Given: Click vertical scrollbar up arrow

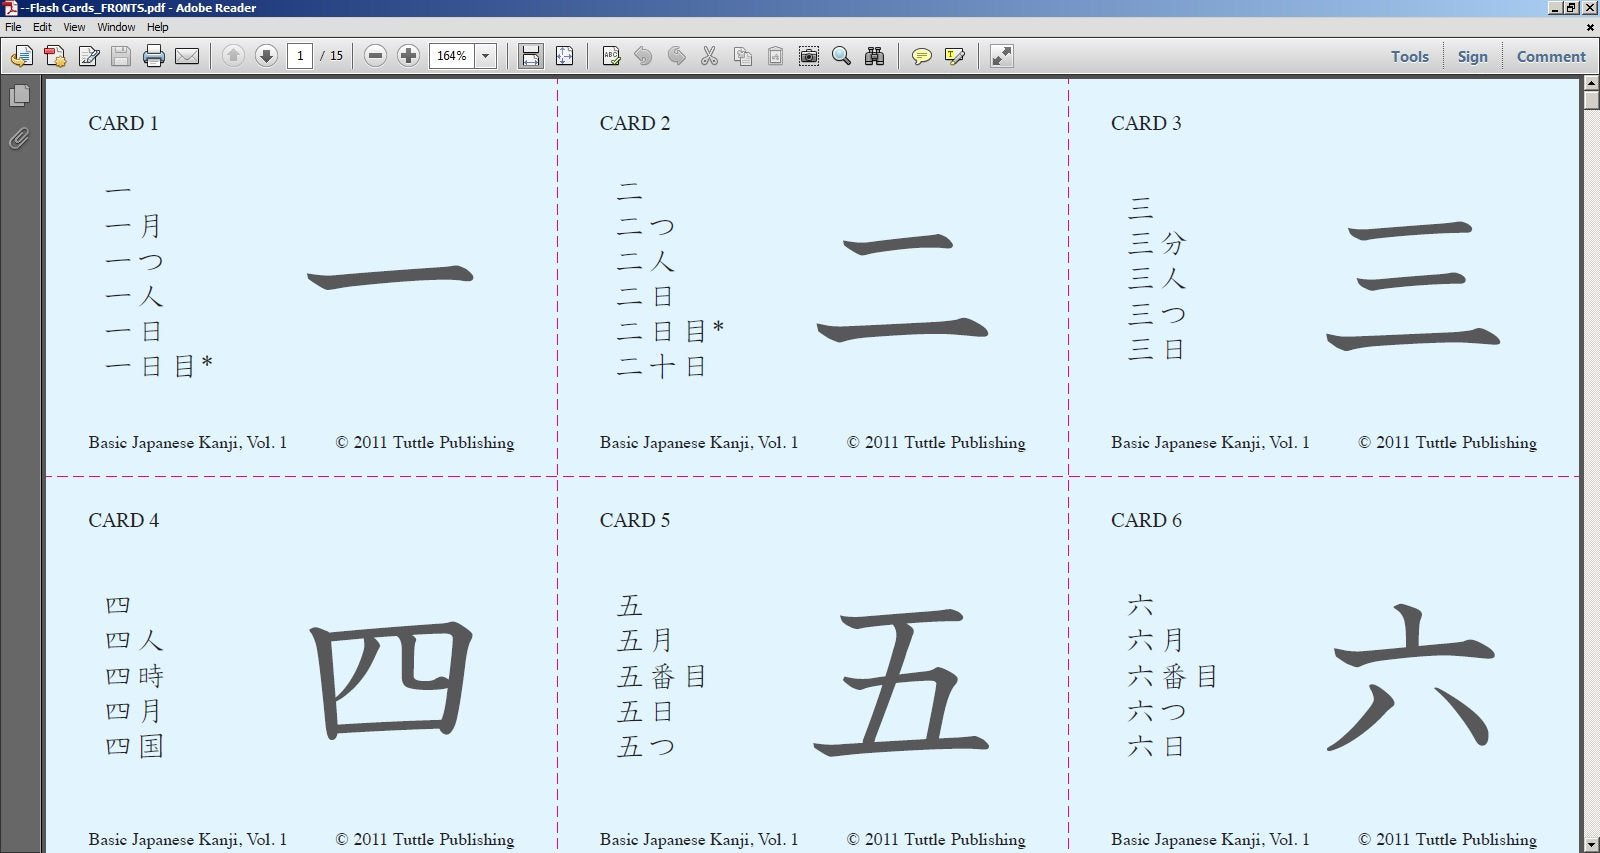Looking at the screenshot, I should coord(1591,83).
